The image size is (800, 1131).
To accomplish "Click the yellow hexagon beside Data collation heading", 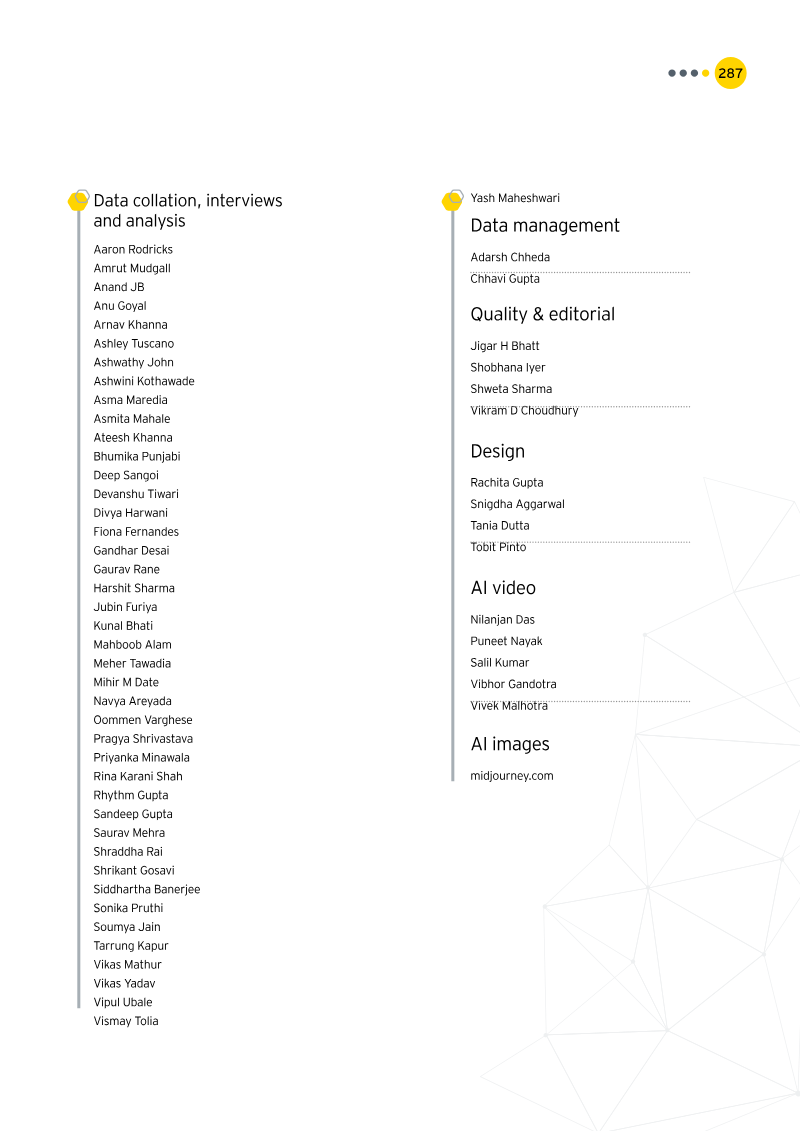I will 78,201.
